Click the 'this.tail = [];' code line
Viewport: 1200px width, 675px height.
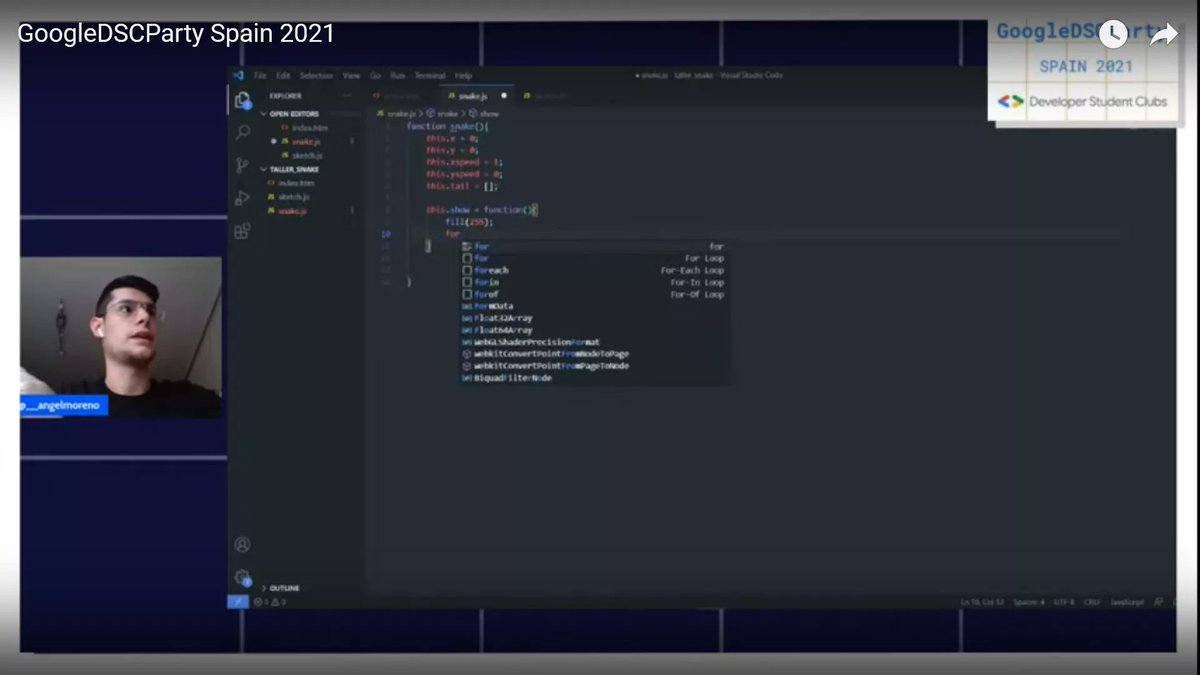tap(462, 186)
